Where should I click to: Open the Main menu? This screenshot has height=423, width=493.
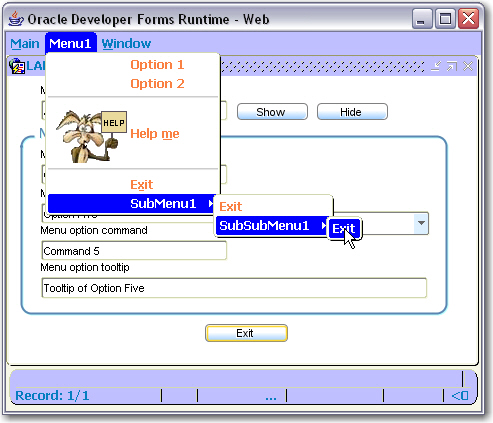(x=25, y=44)
